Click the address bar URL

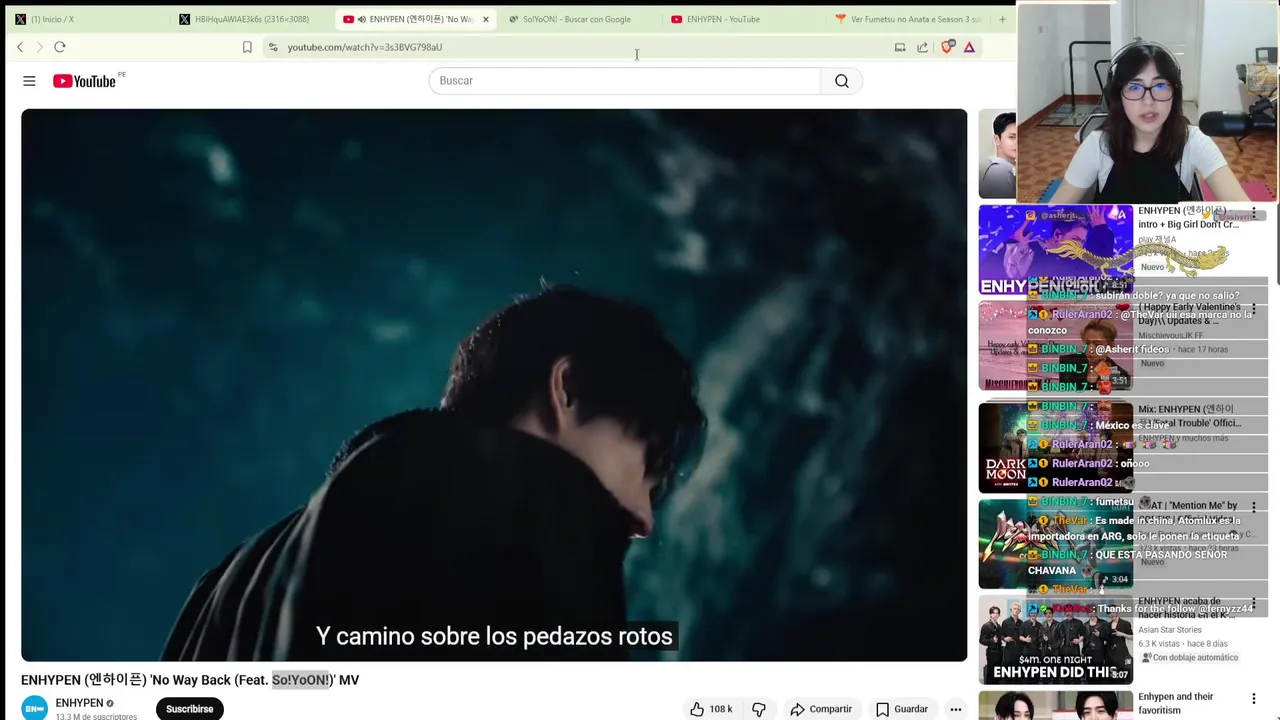pos(365,47)
